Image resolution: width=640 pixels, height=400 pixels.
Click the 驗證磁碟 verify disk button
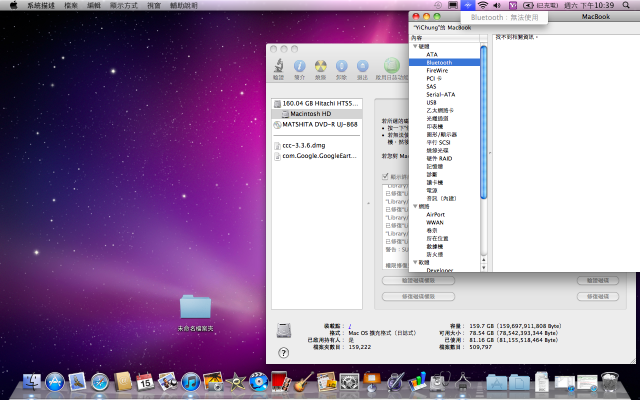(598, 280)
